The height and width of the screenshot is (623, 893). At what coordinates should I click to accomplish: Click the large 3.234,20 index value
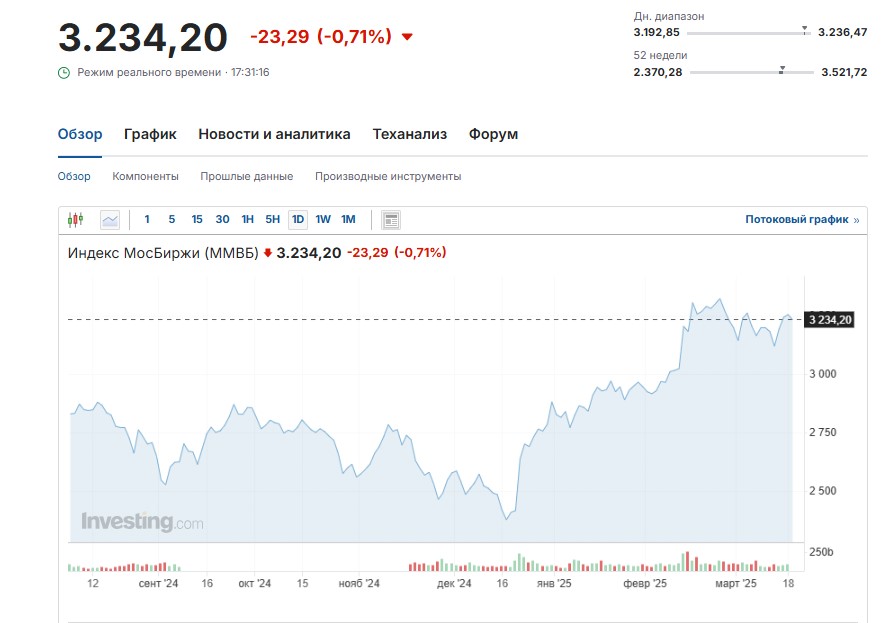point(142,38)
